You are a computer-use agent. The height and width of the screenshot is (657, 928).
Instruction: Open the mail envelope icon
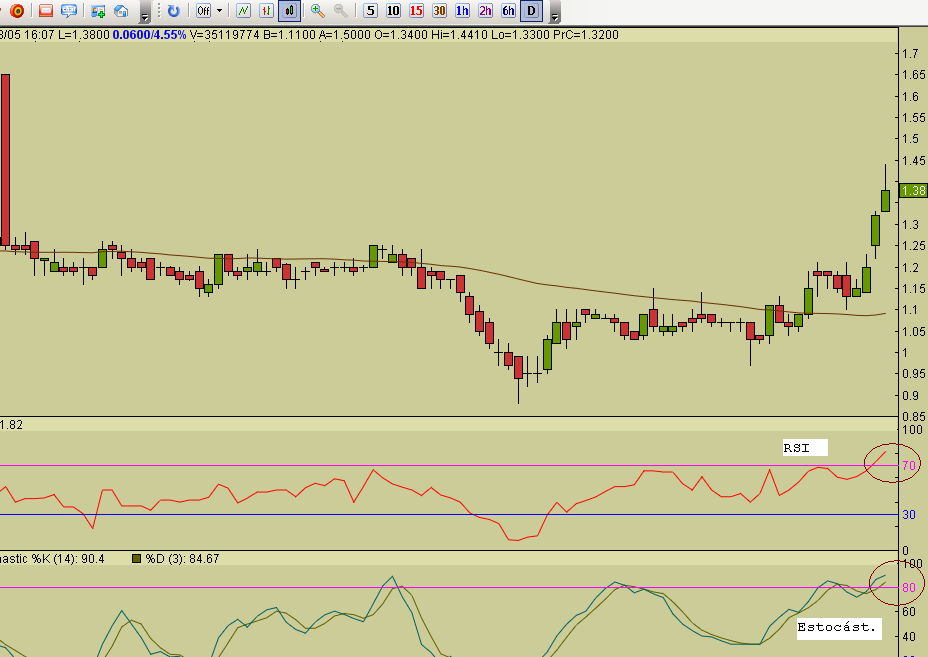(x=46, y=11)
